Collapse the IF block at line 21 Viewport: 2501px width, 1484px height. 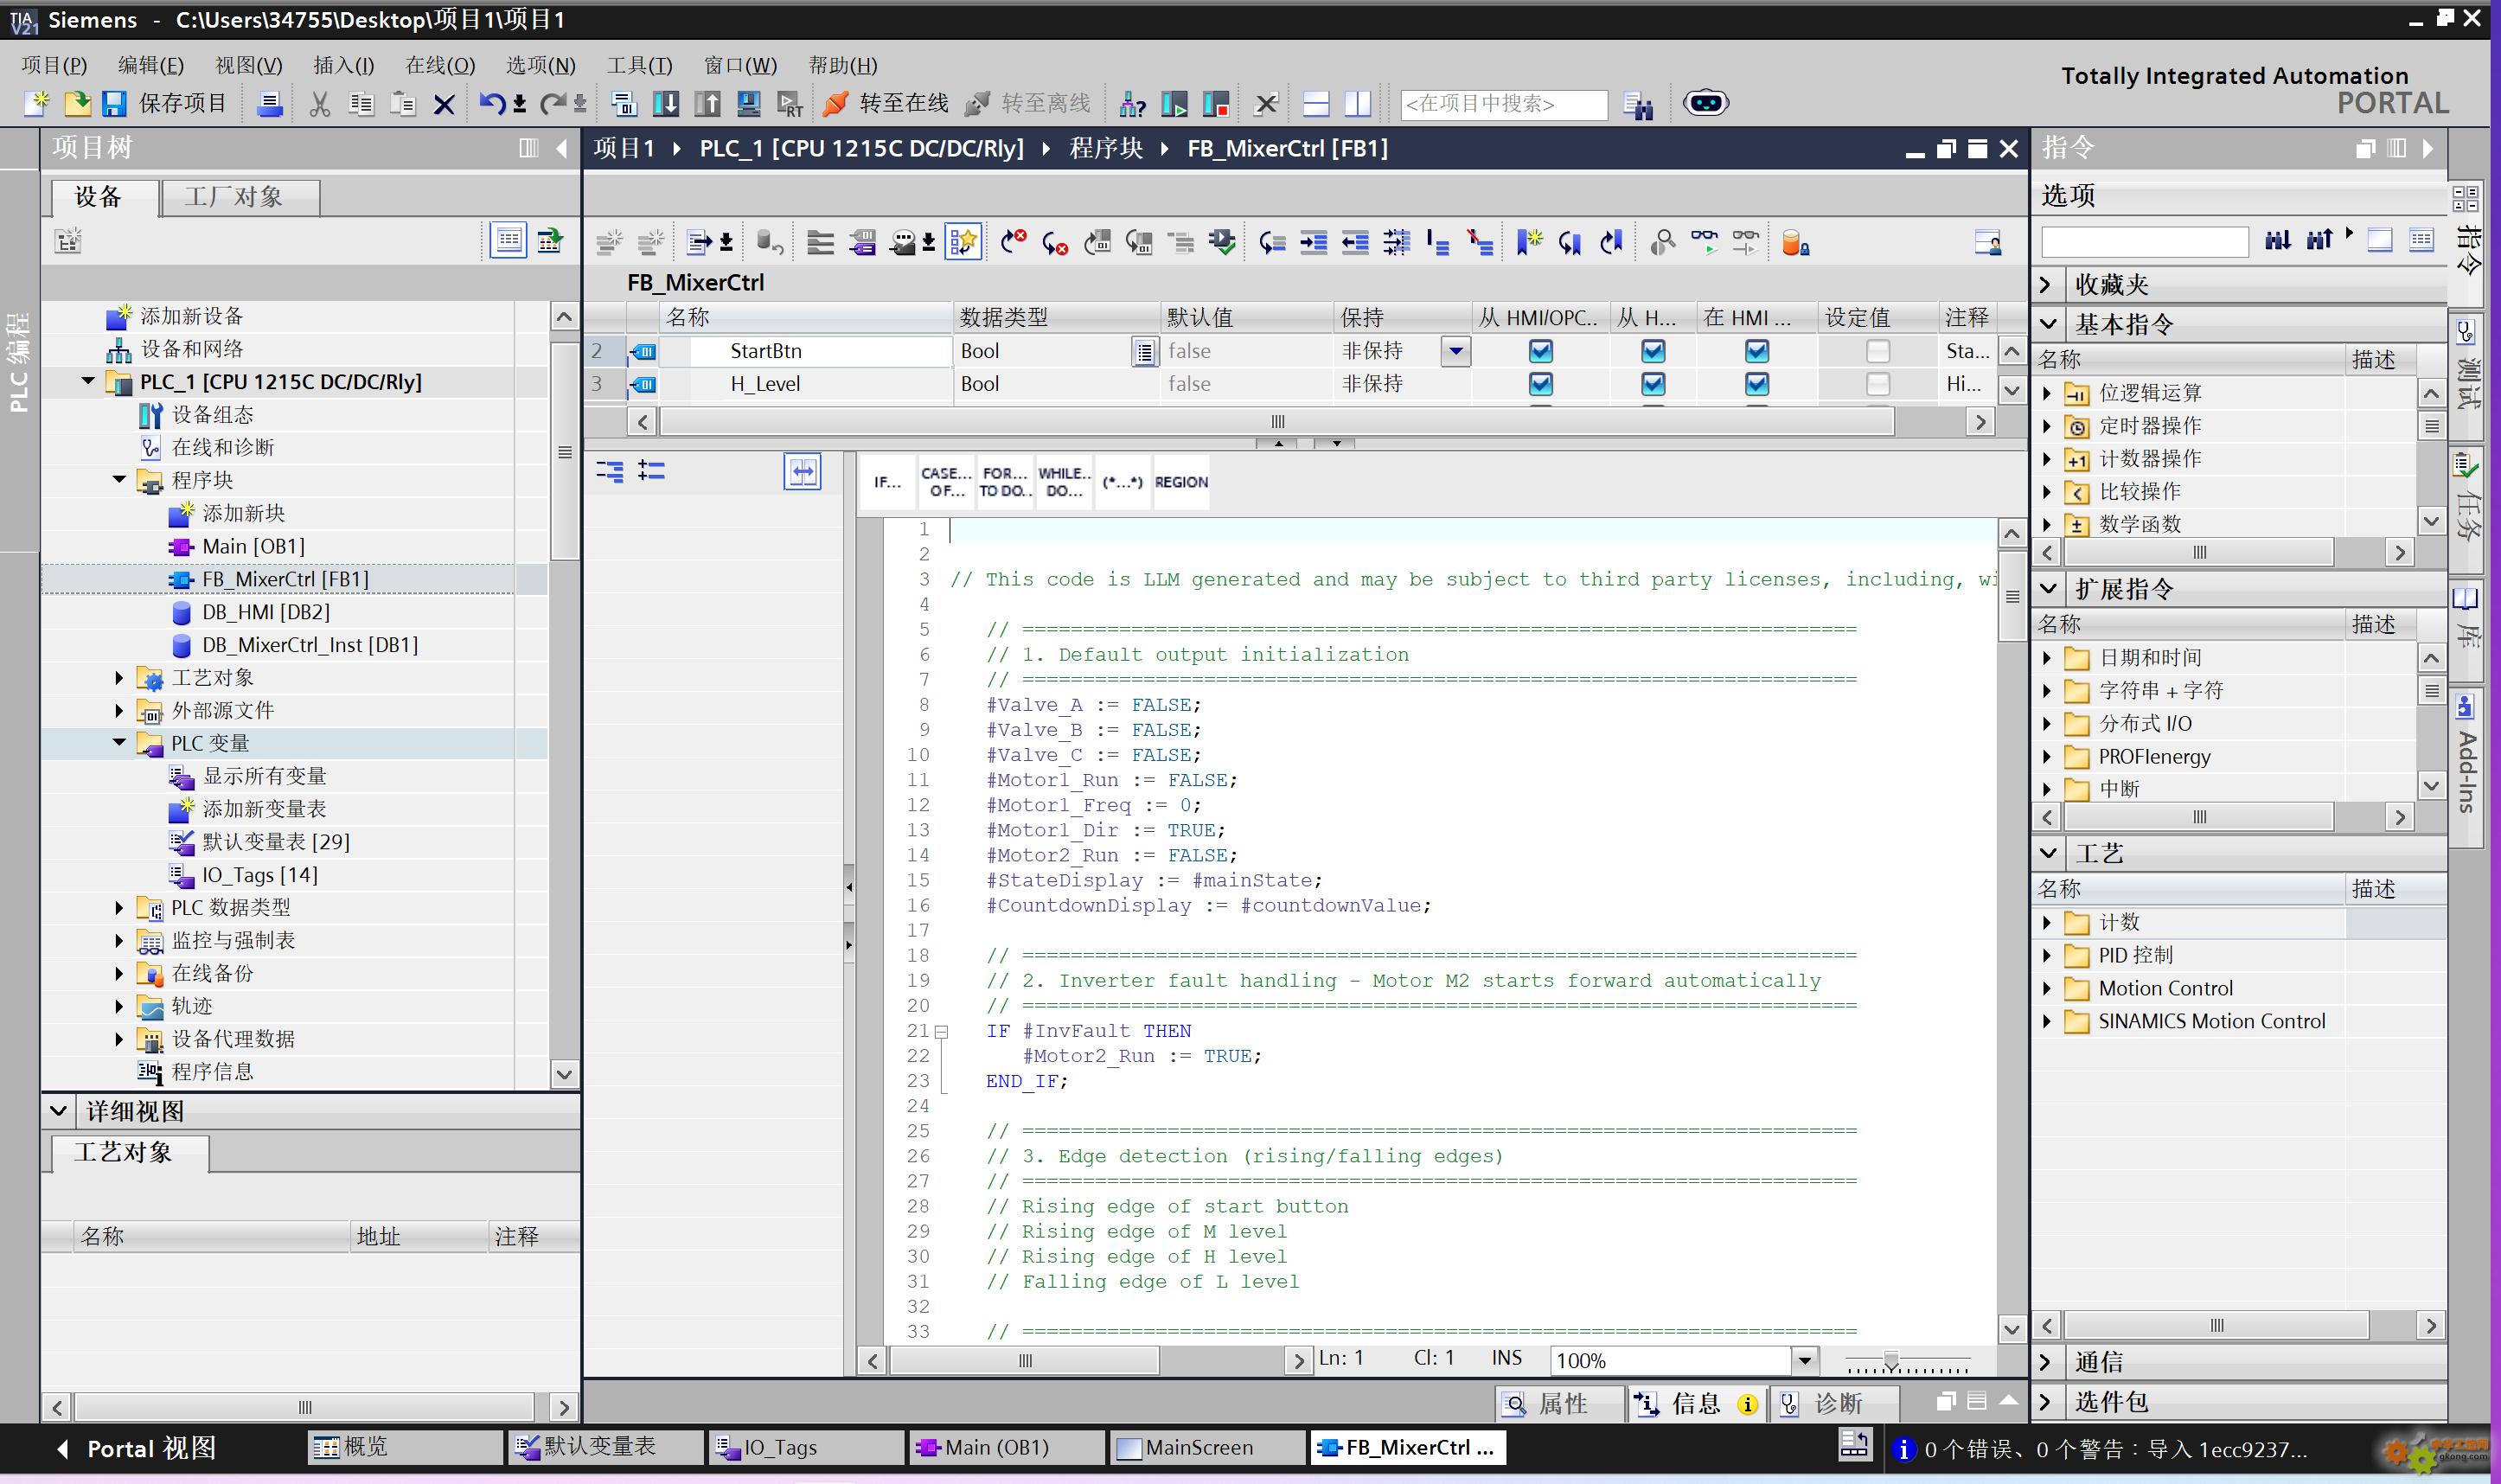click(x=941, y=1031)
